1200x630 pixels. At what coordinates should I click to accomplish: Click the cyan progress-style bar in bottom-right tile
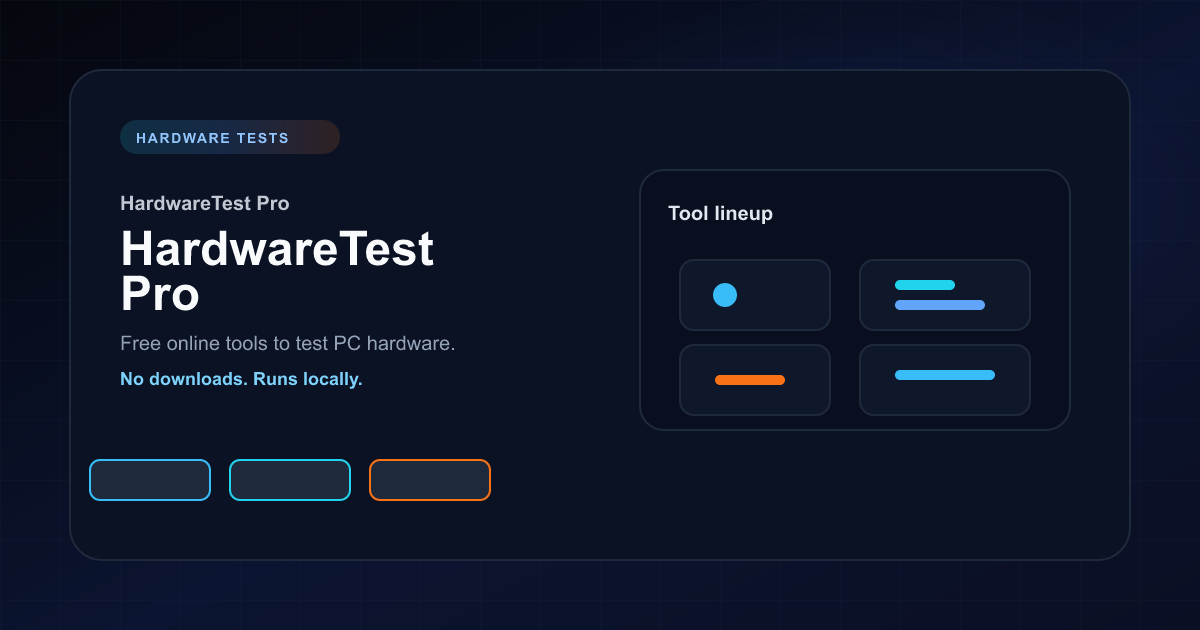[x=945, y=376]
